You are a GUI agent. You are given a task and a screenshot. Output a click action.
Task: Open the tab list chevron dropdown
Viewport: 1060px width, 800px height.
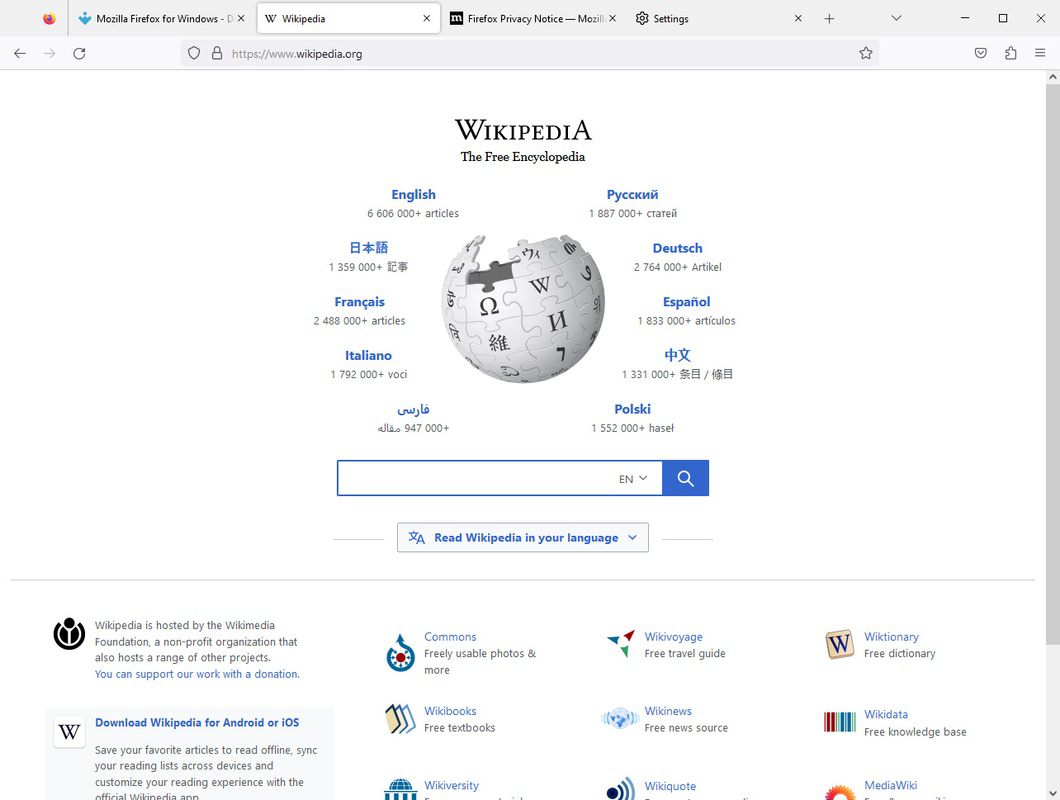tap(897, 18)
